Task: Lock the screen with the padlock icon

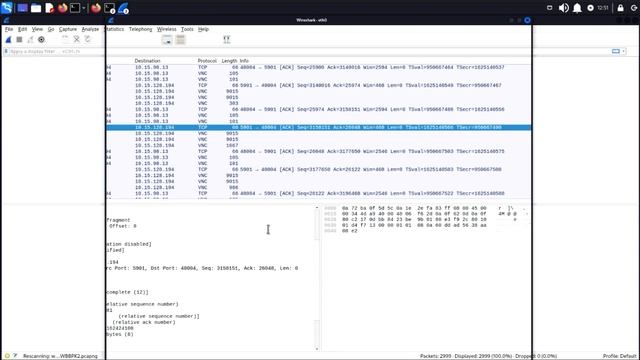Action: (620, 8)
